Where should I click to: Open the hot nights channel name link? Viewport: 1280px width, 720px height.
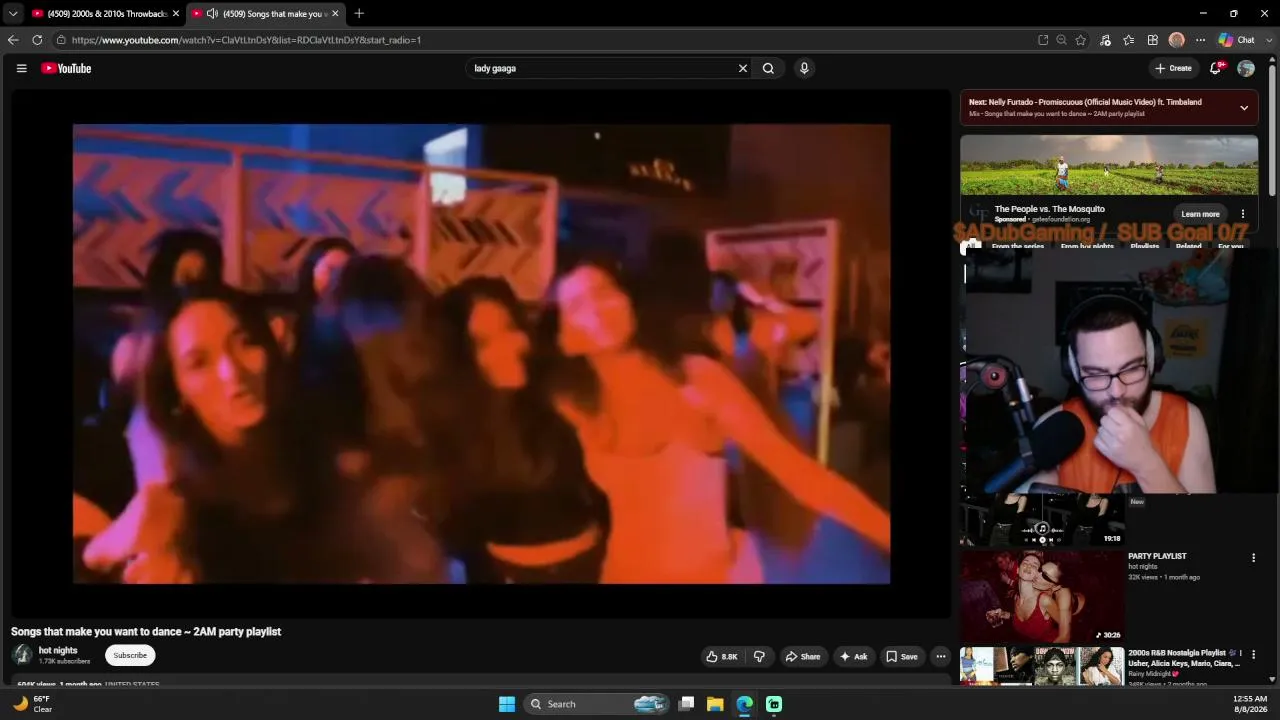point(58,650)
